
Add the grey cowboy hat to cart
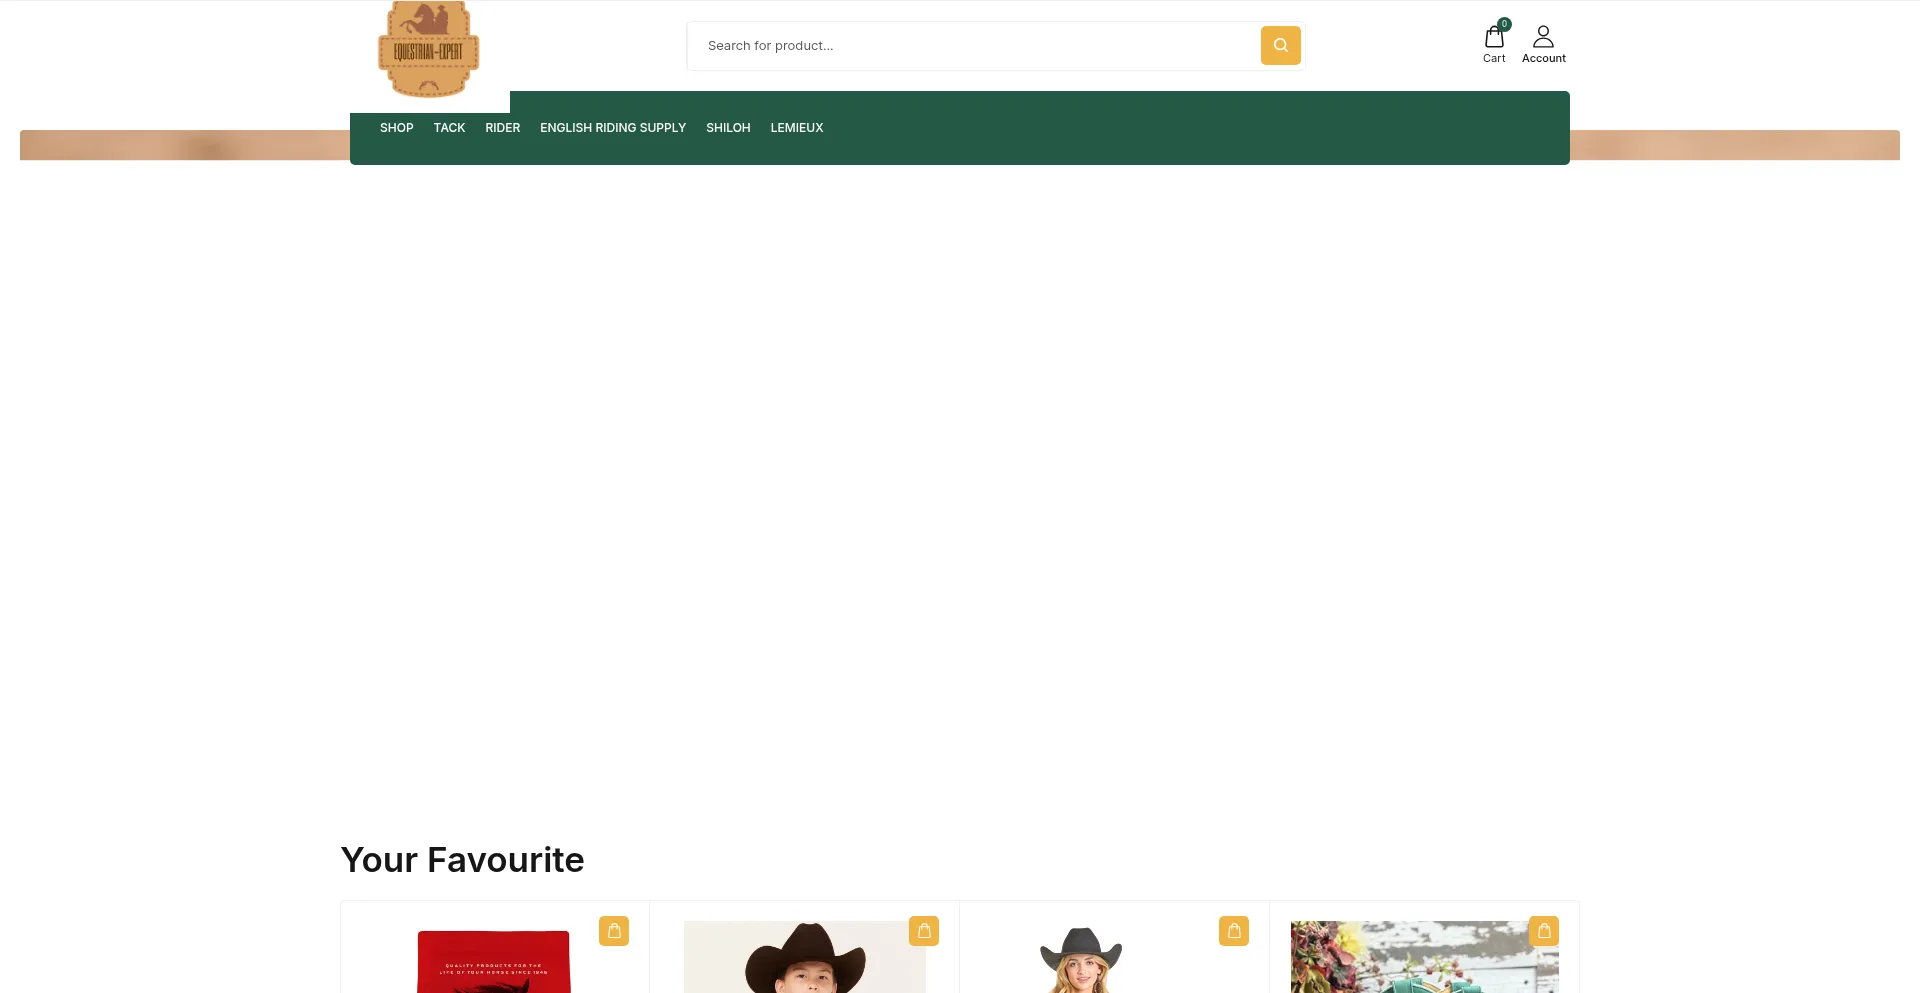pos(1234,931)
